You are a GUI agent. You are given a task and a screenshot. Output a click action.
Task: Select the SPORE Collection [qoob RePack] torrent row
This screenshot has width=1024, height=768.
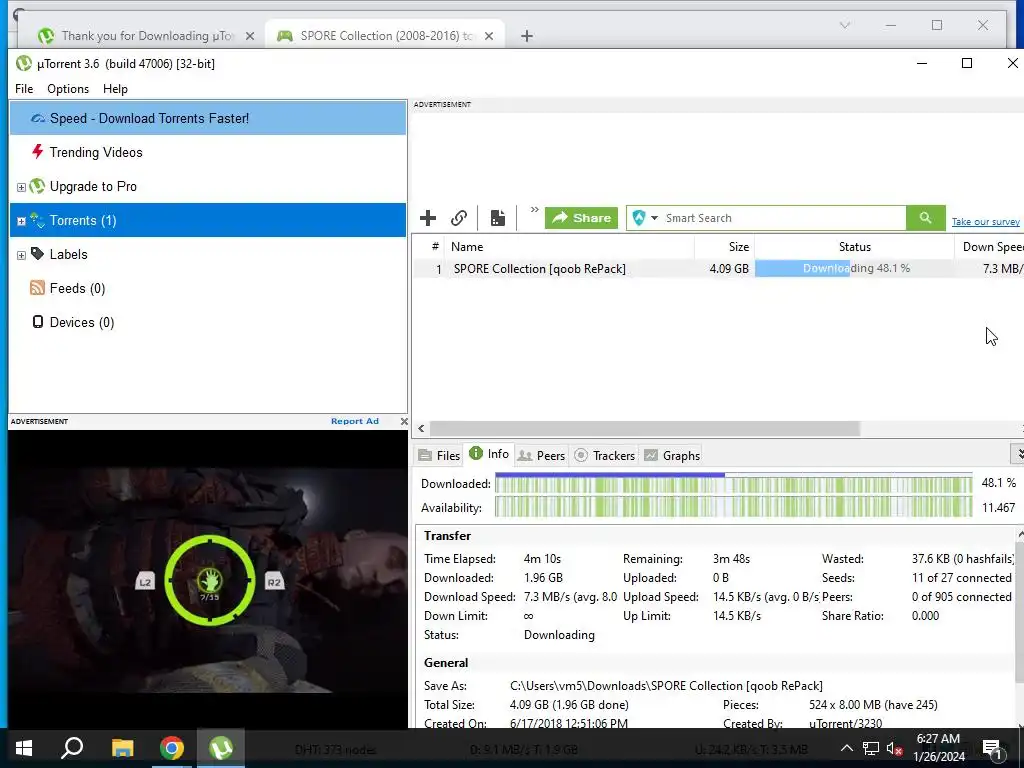(718, 268)
